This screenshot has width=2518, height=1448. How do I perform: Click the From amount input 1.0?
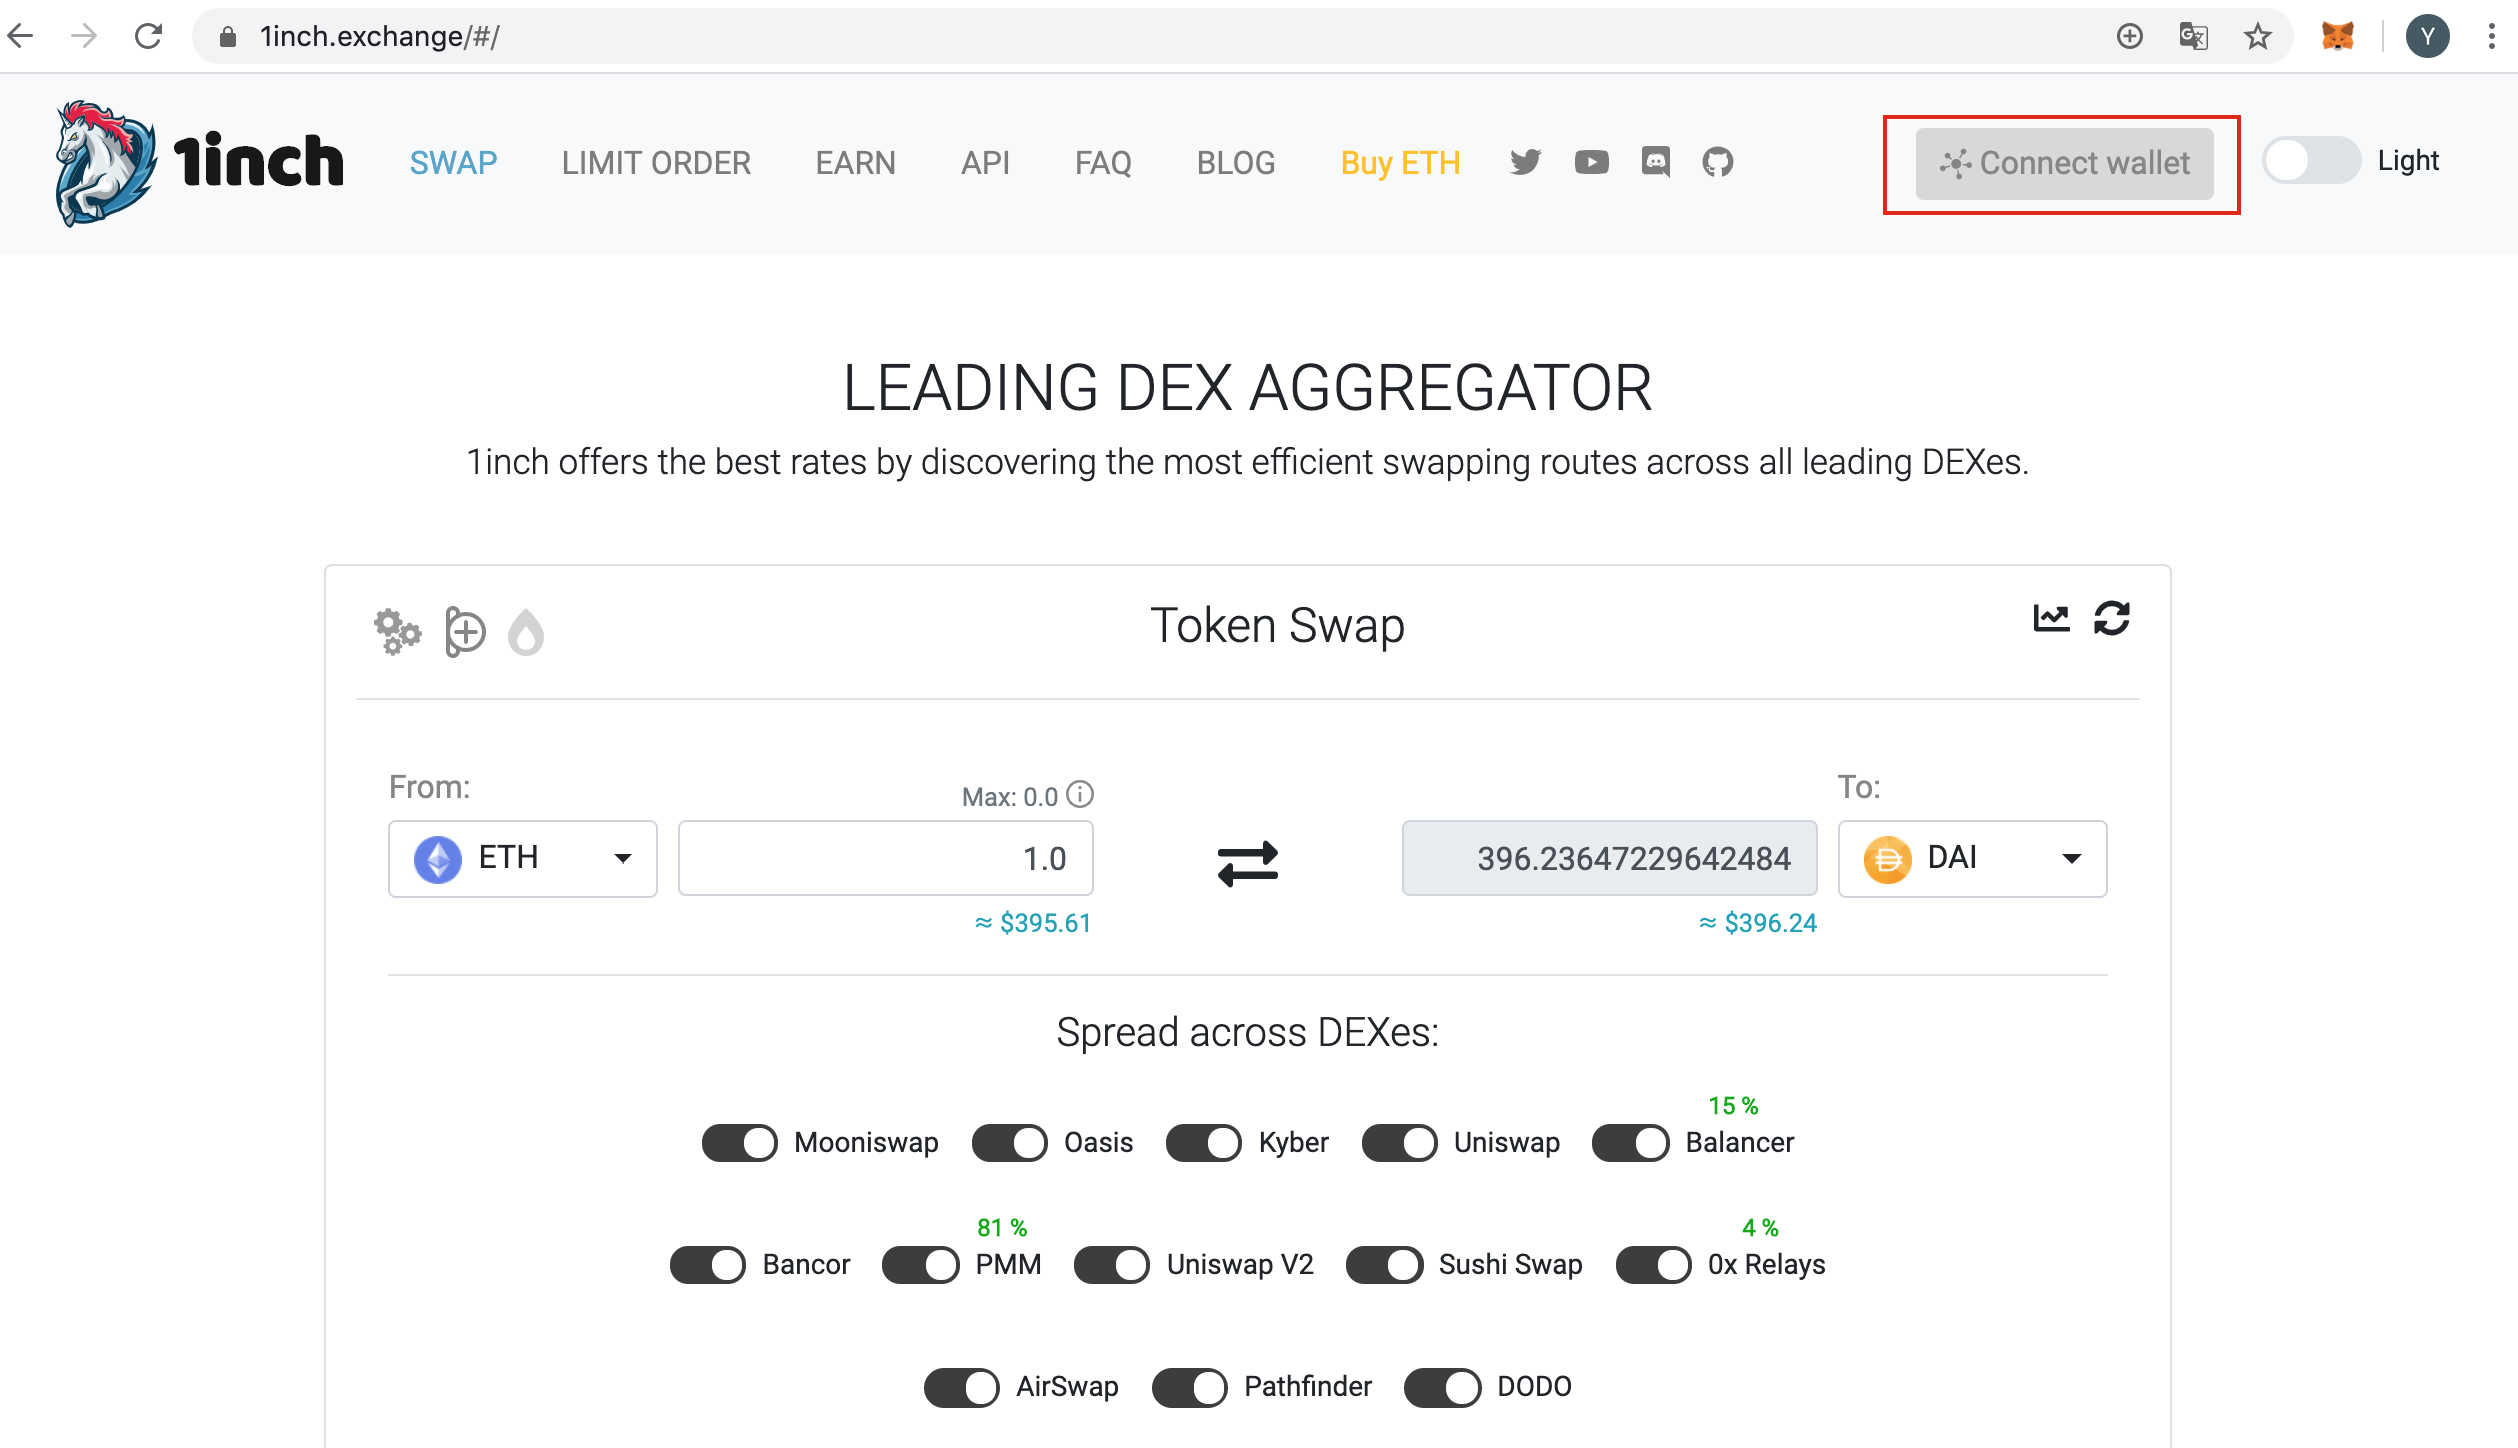click(886, 859)
